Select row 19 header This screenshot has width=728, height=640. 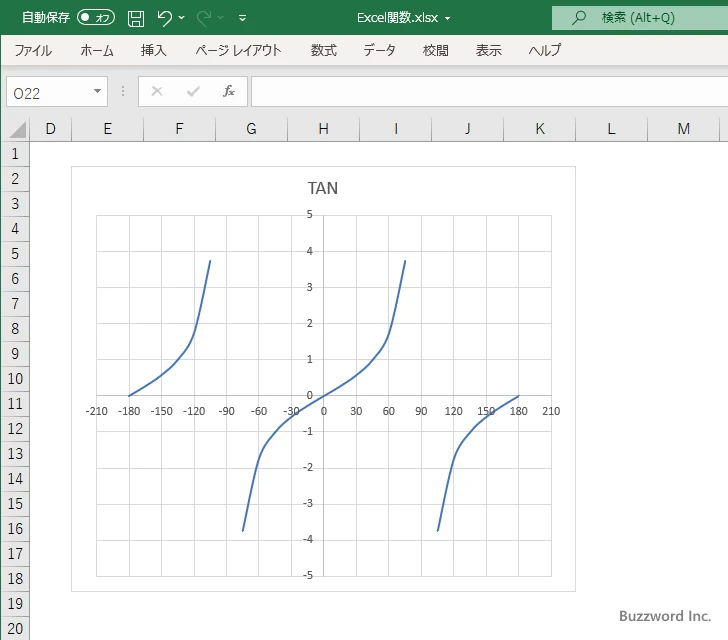click(15, 603)
